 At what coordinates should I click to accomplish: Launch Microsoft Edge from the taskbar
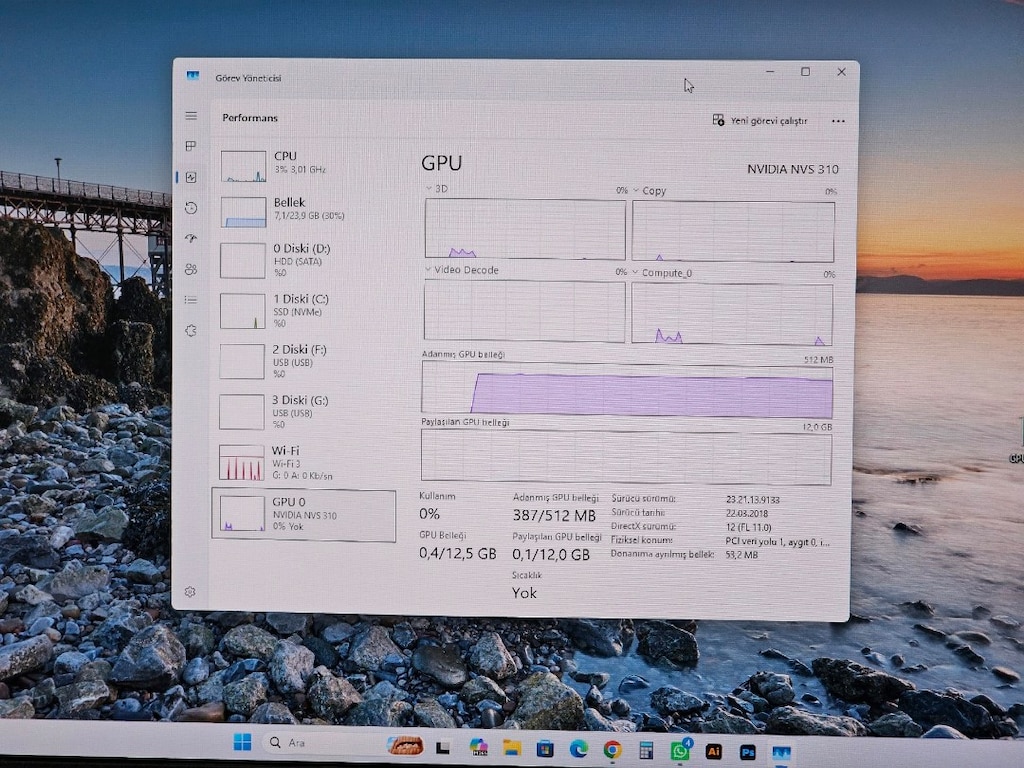coord(579,749)
